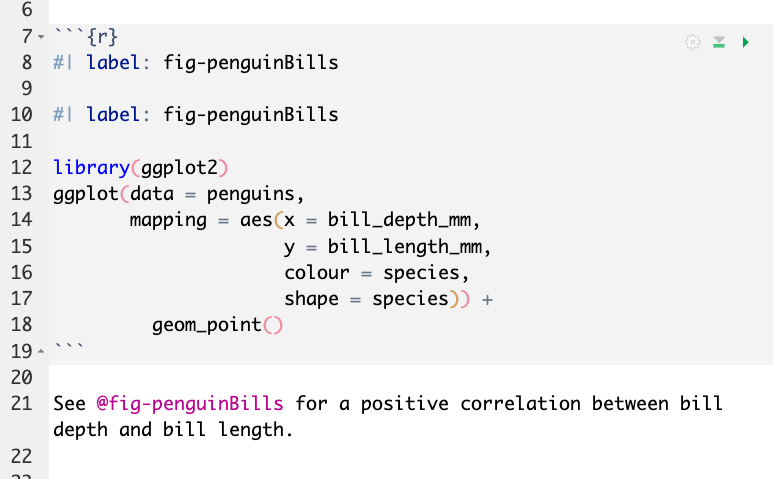773x479 pixels.
Task: Click on geom_point function call
Action: click(207, 324)
